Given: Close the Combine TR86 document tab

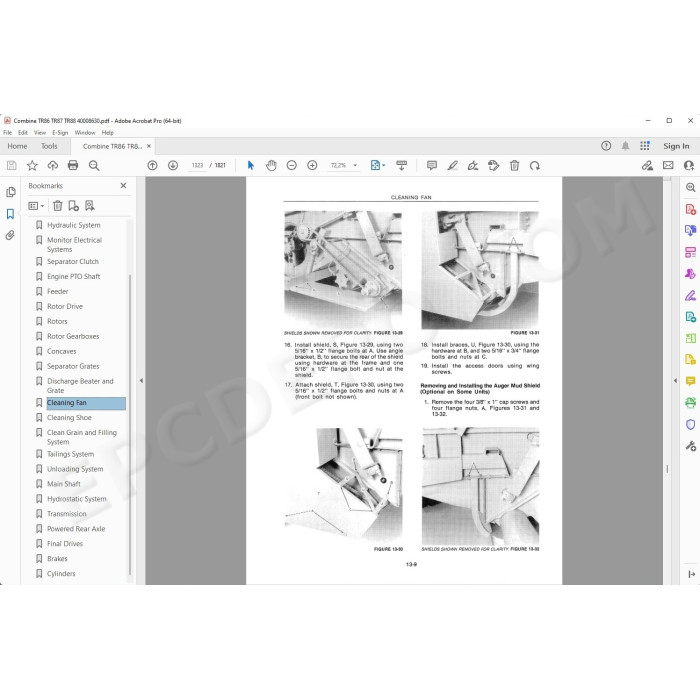Looking at the screenshot, I should pyautogui.click(x=149, y=146).
